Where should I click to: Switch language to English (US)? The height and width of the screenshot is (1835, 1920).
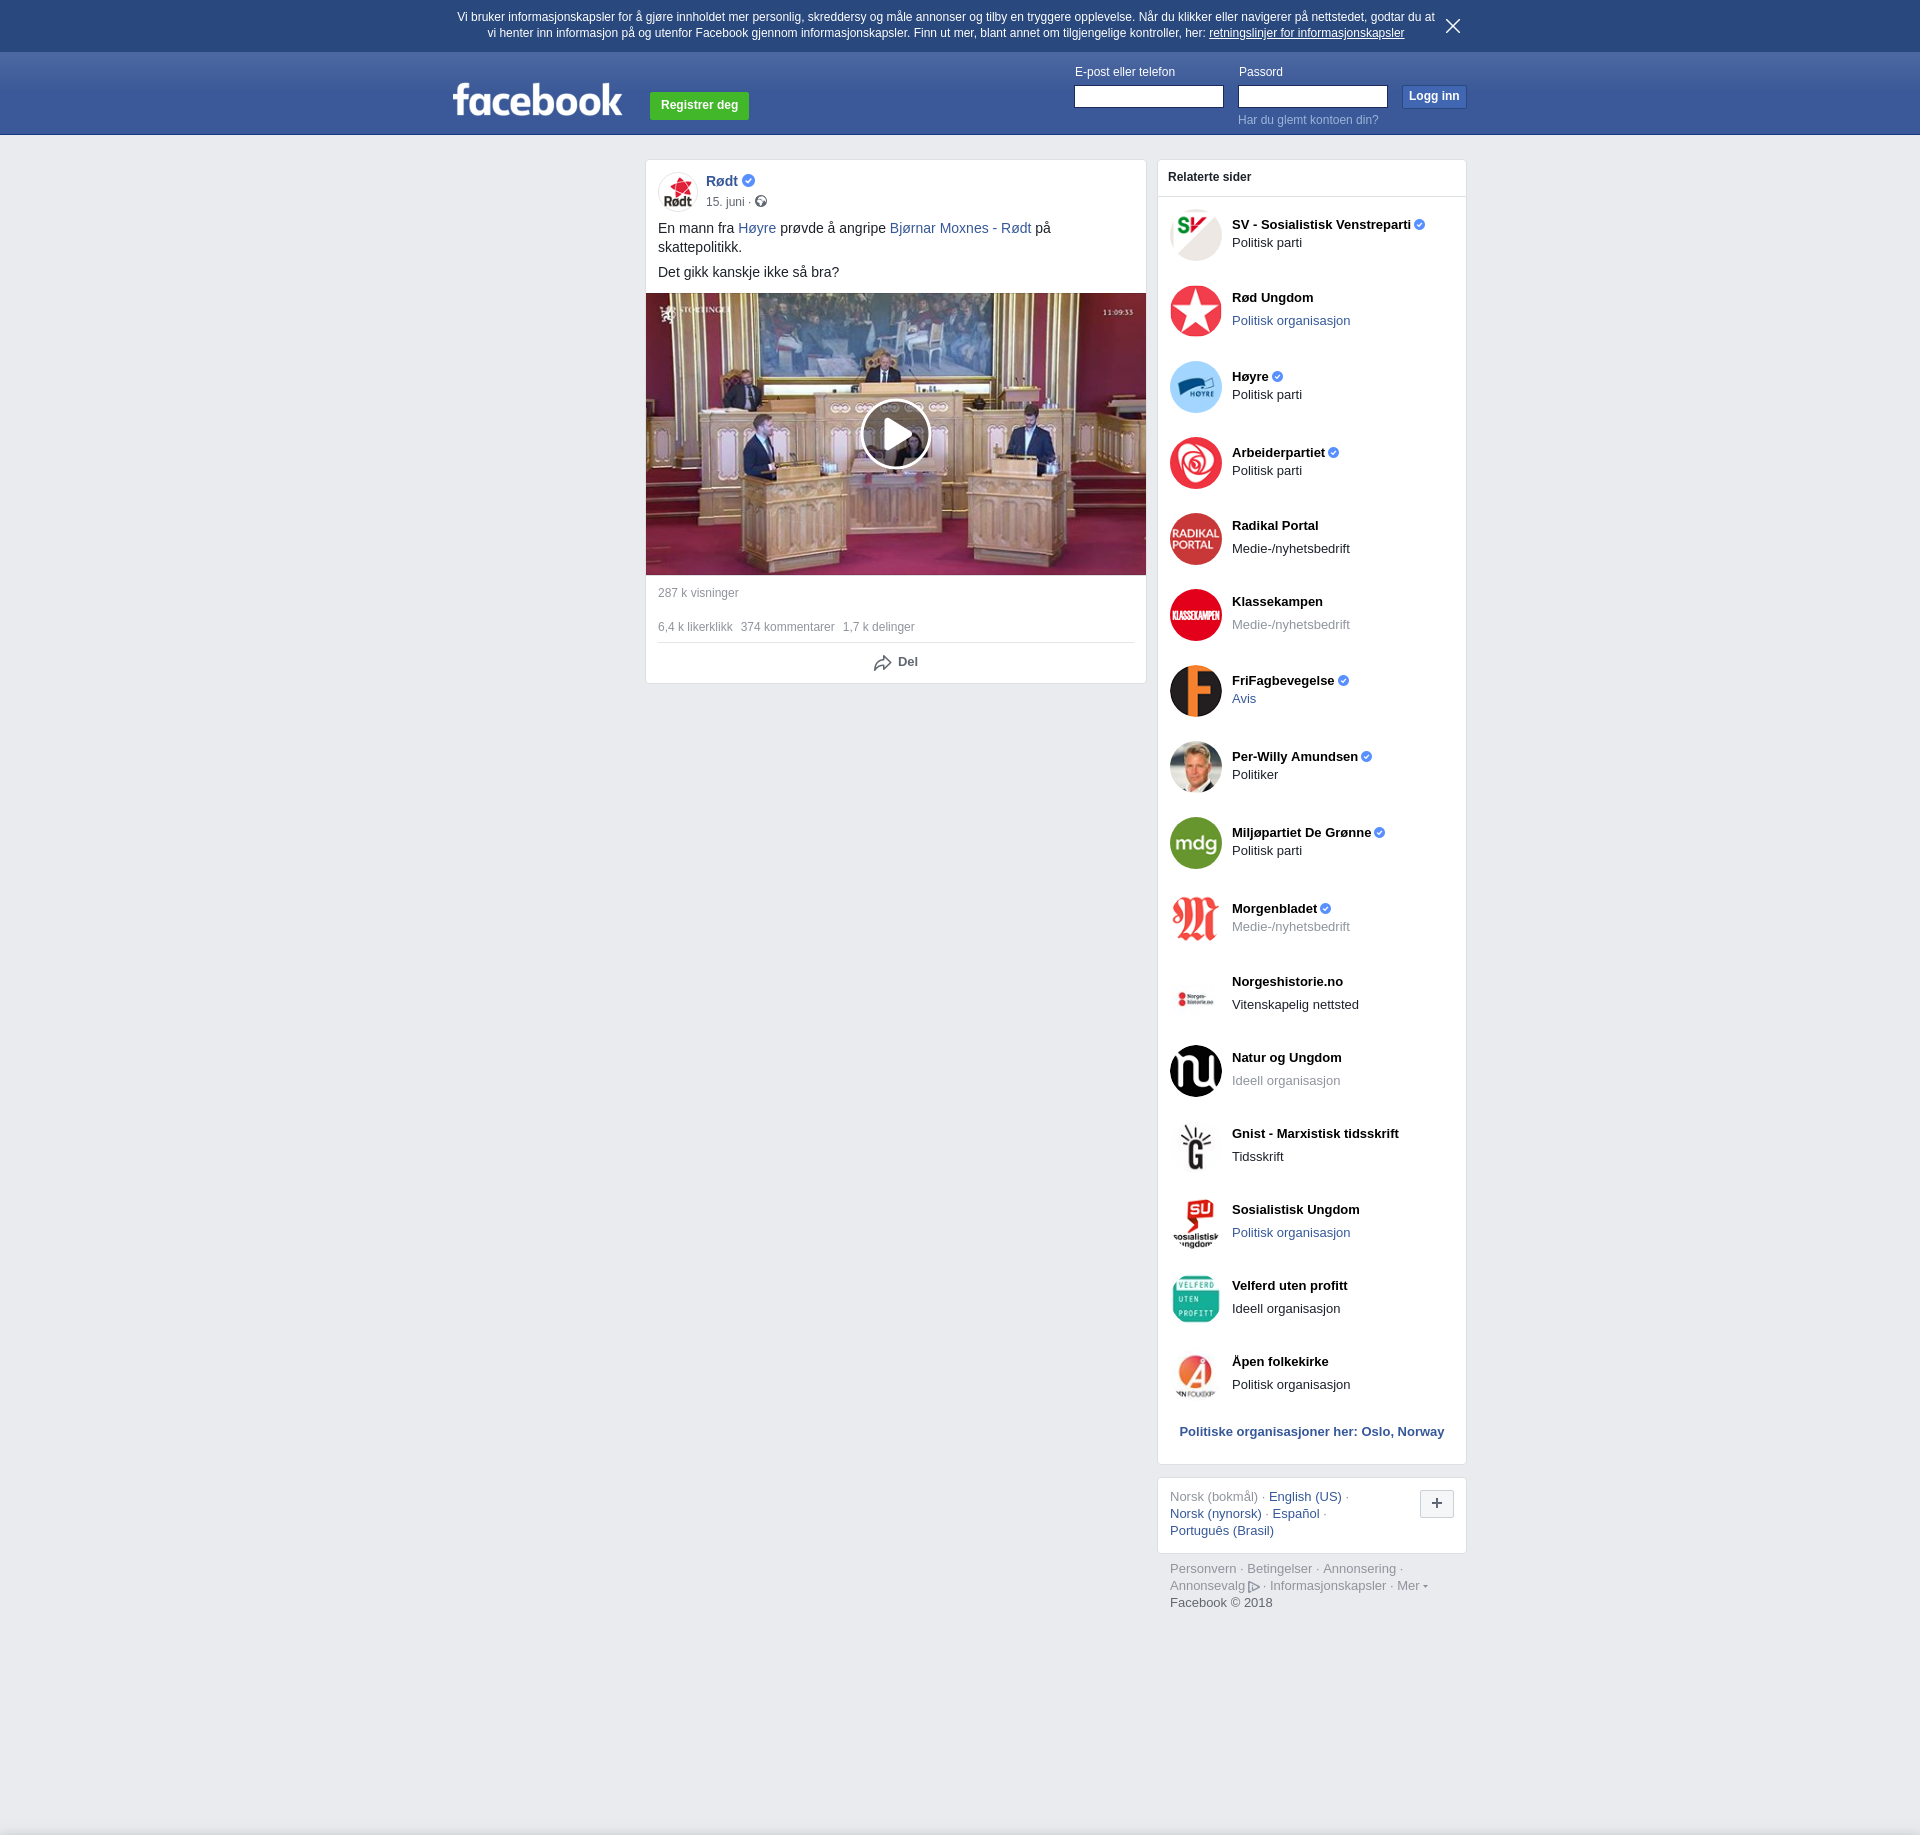(1304, 1497)
